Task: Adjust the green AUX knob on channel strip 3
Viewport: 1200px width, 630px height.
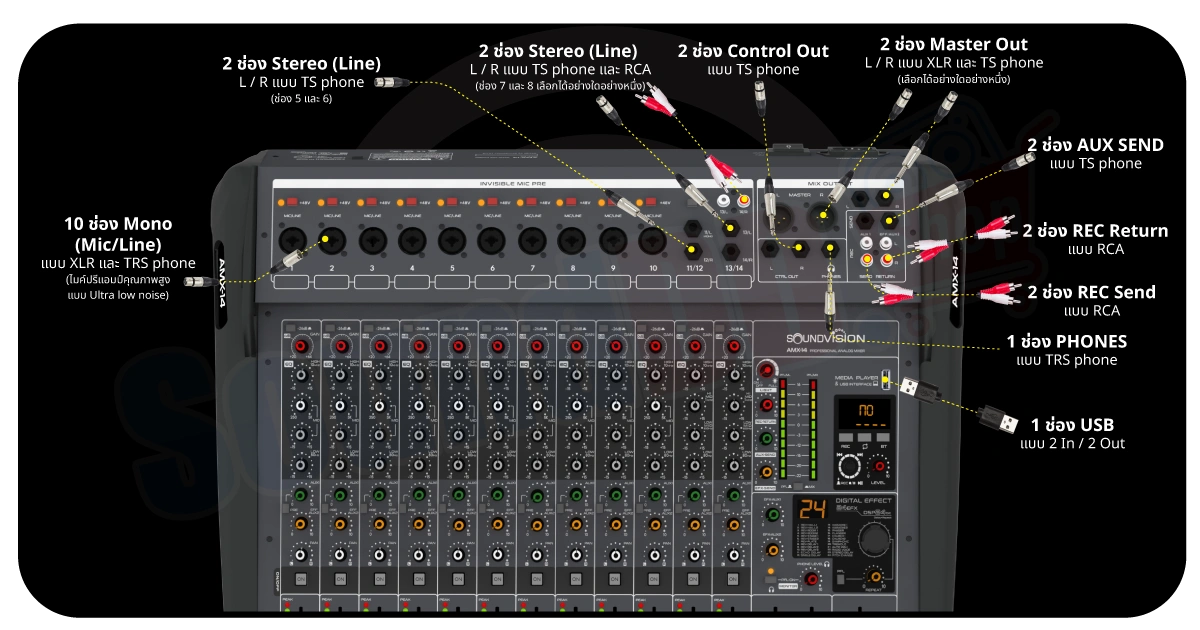Action: pos(381,494)
